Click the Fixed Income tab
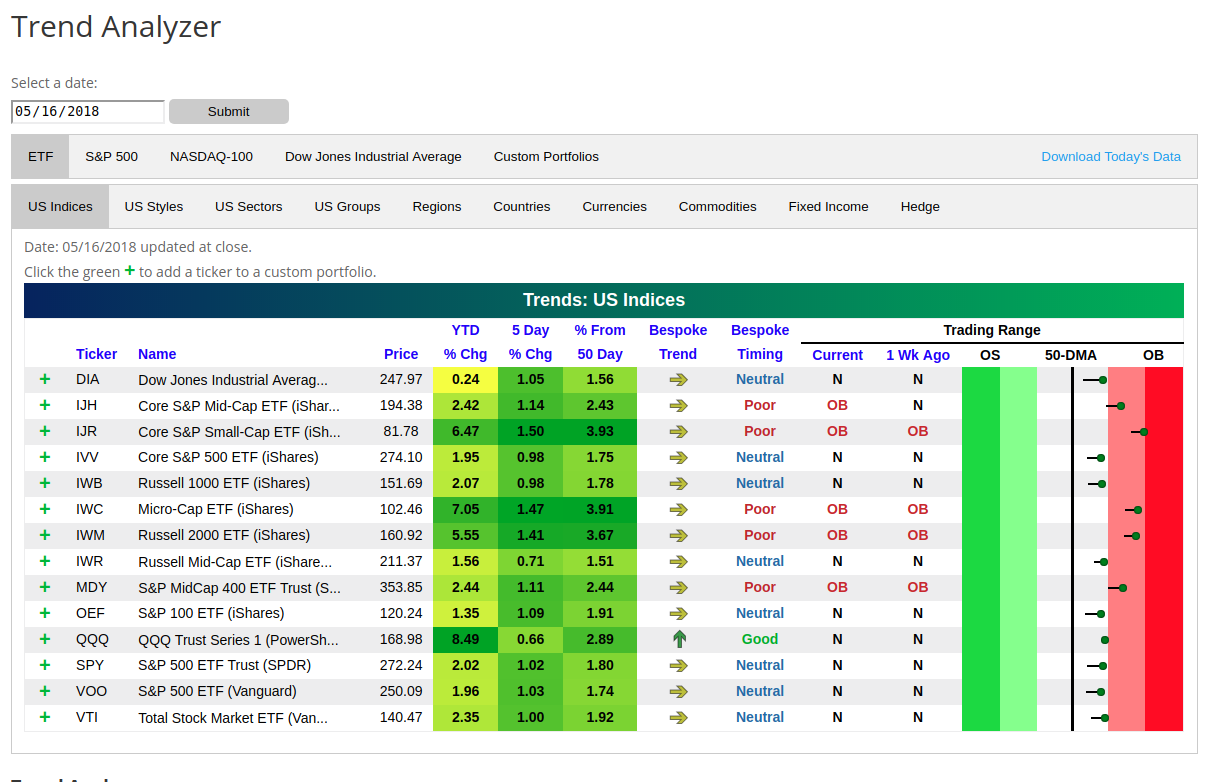The image size is (1206, 782). point(828,207)
